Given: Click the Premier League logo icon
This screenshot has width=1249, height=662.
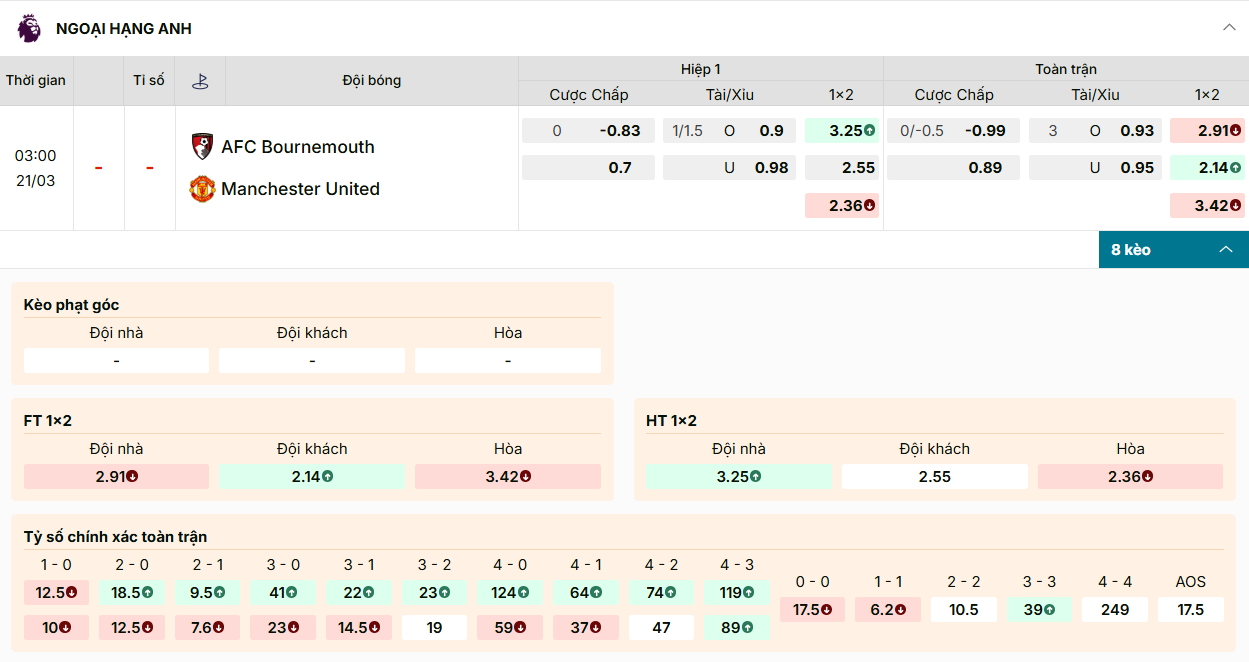Looking at the screenshot, I should point(29,28).
